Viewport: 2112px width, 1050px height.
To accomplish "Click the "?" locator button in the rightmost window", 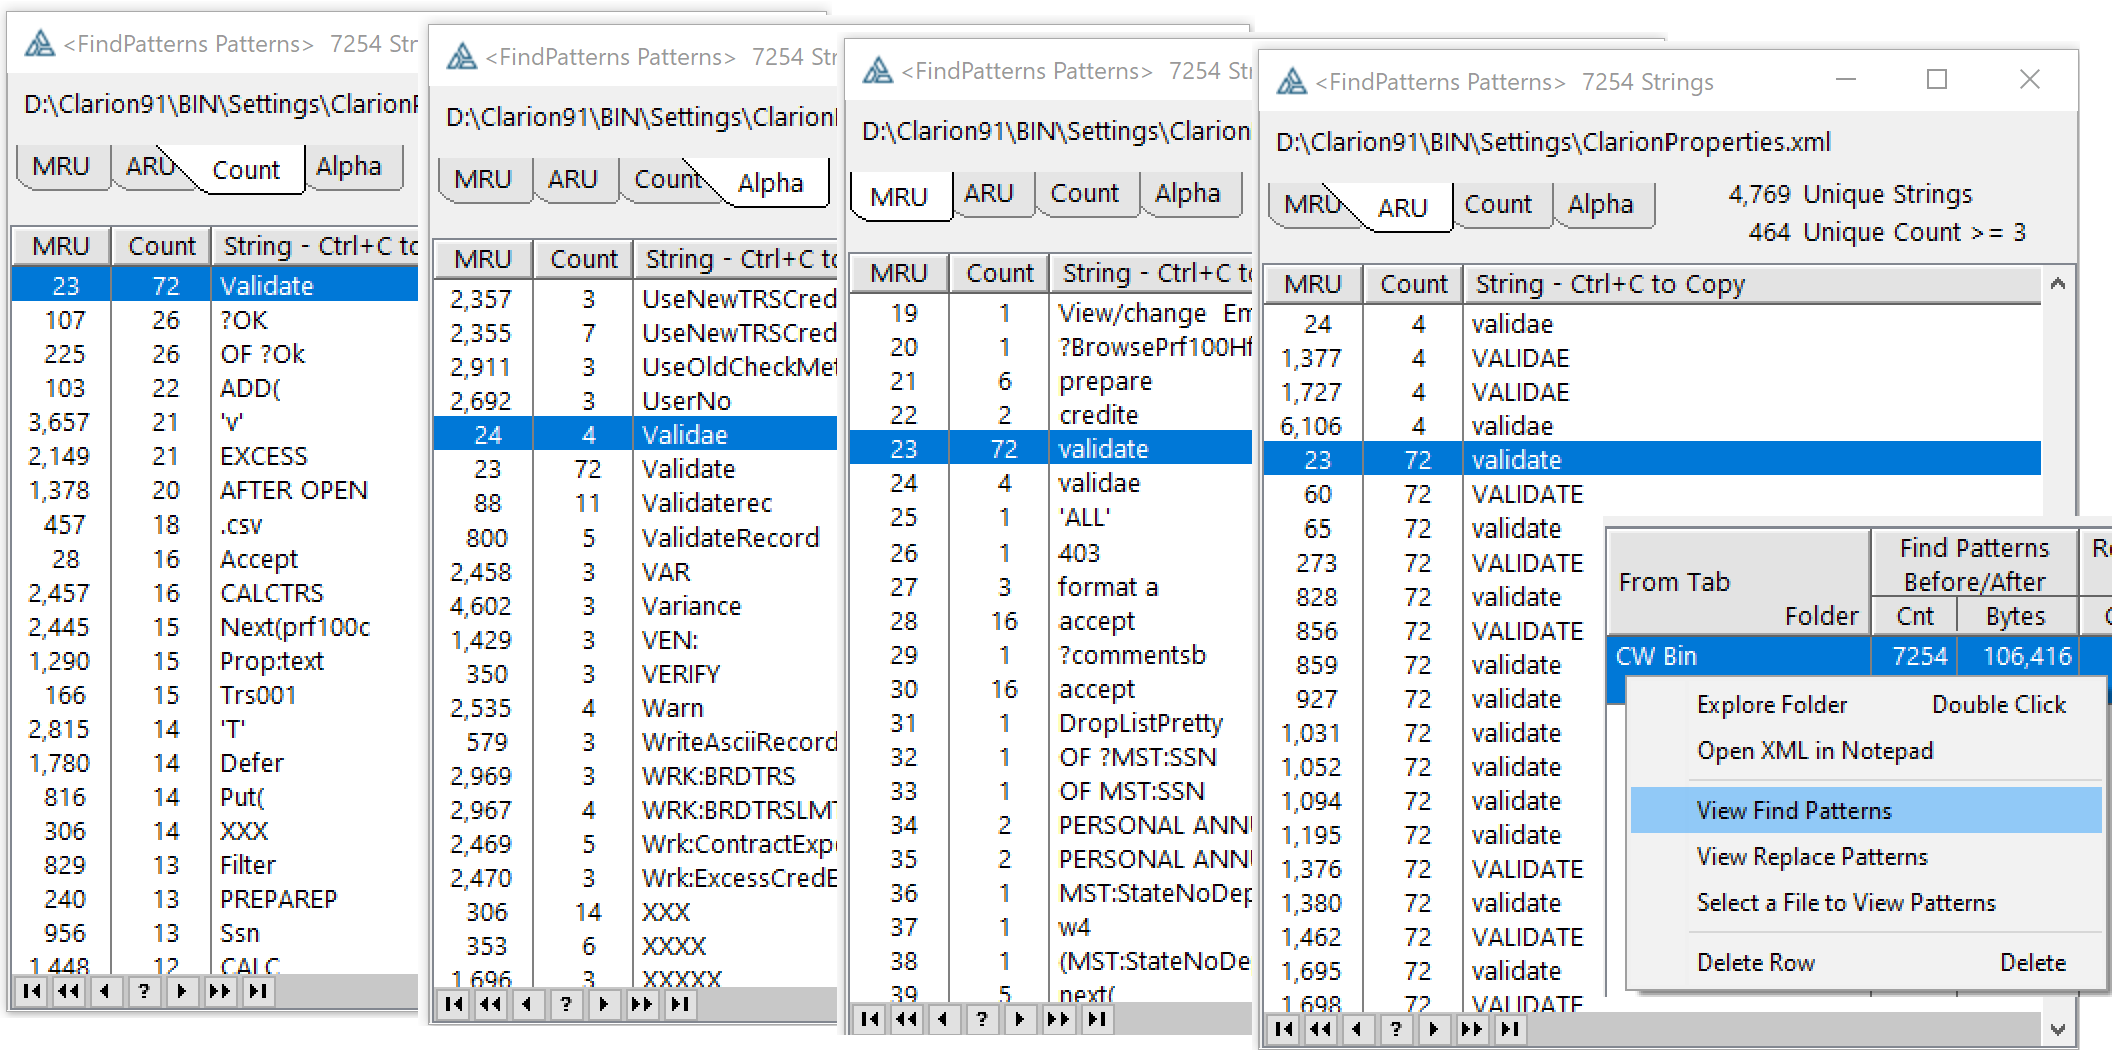I will pyautogui.click(x=1395, y=1028).
